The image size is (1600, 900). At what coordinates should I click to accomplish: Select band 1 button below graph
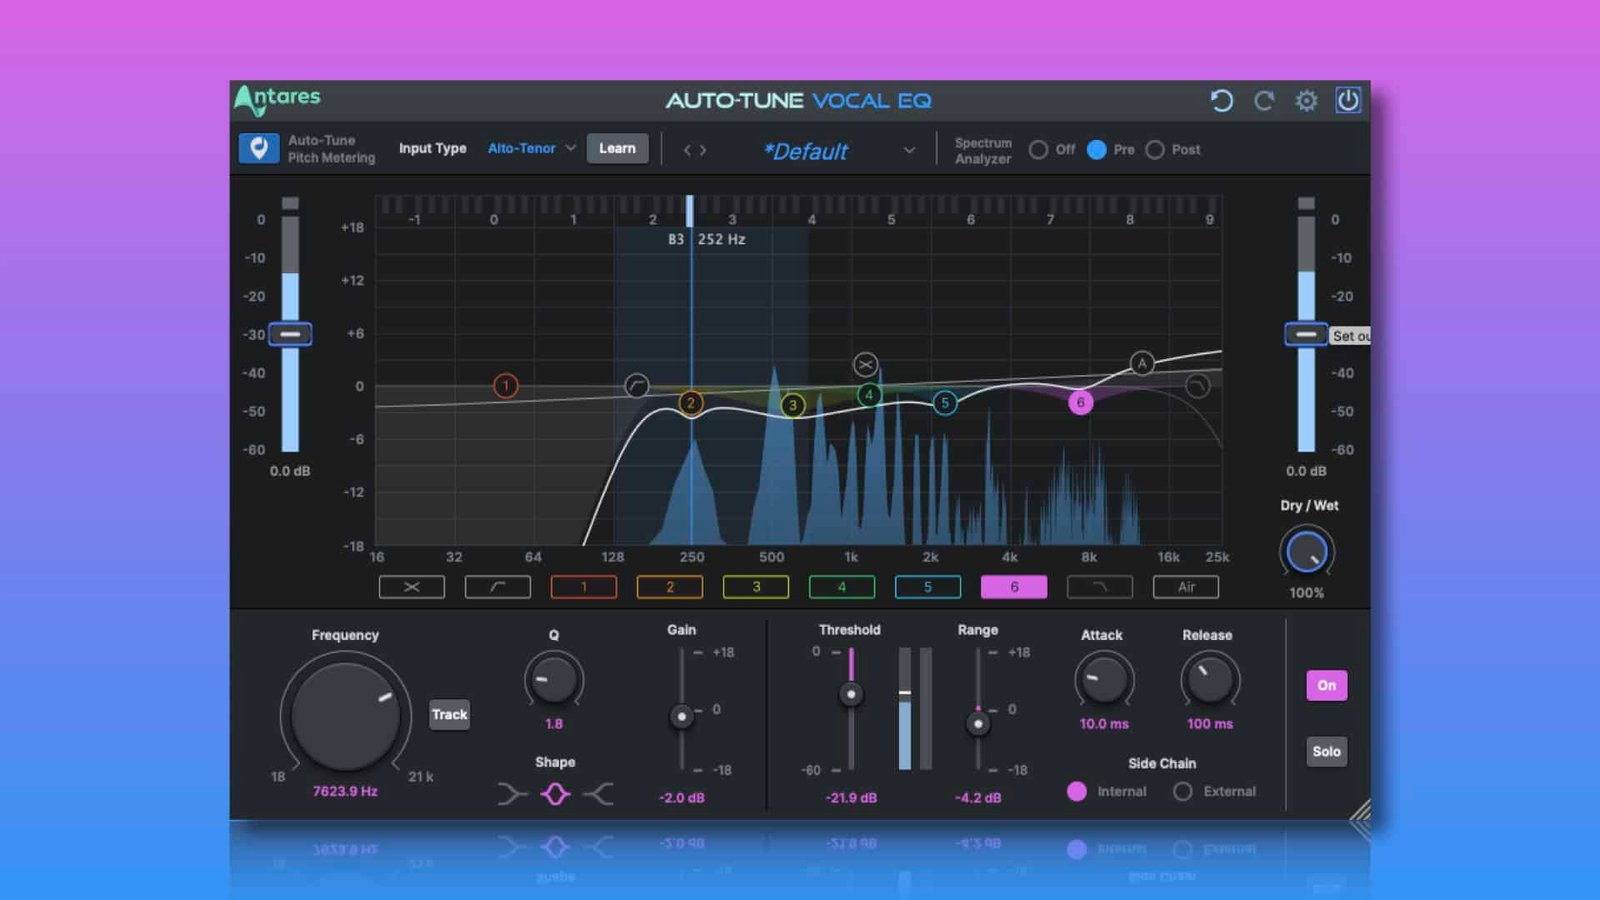(x=584, y=587)
